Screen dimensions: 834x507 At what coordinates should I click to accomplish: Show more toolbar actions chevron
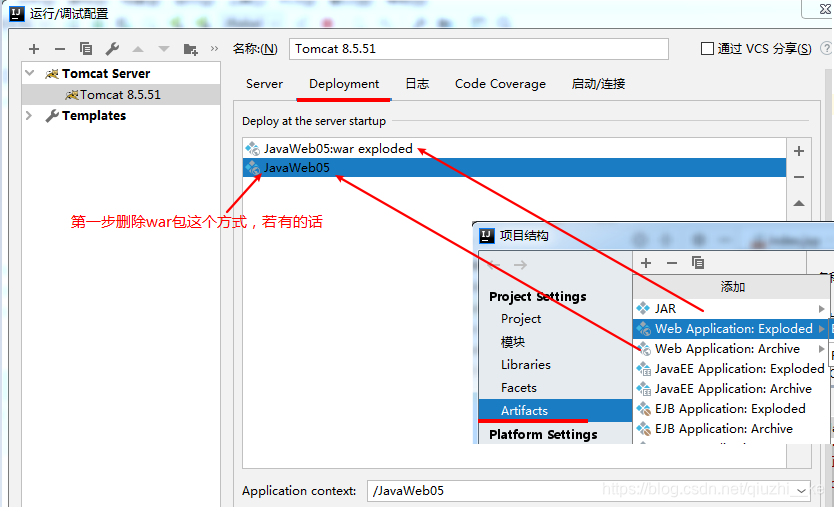pos(214,48)
